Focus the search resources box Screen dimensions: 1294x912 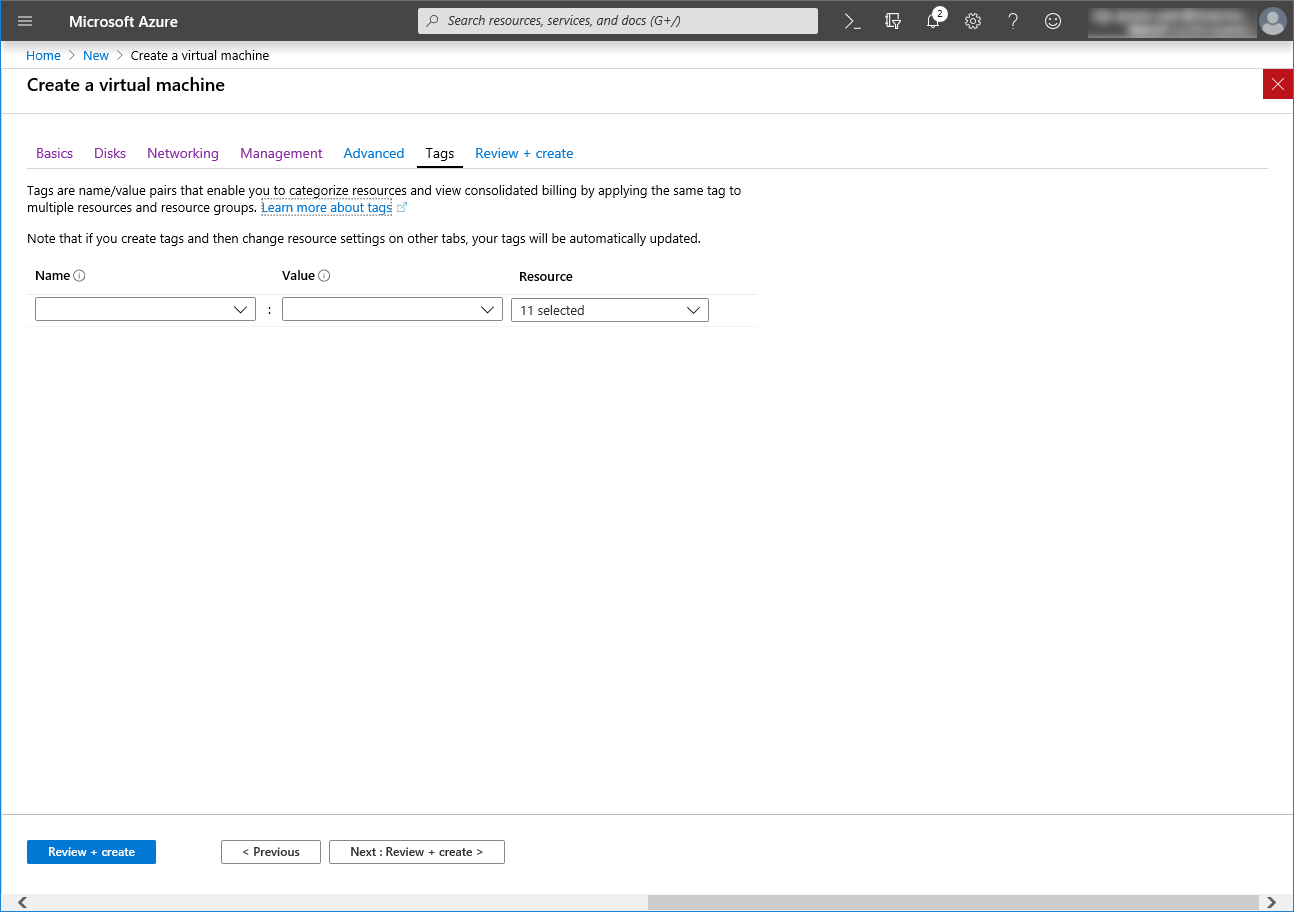click(x=618, y=21)
